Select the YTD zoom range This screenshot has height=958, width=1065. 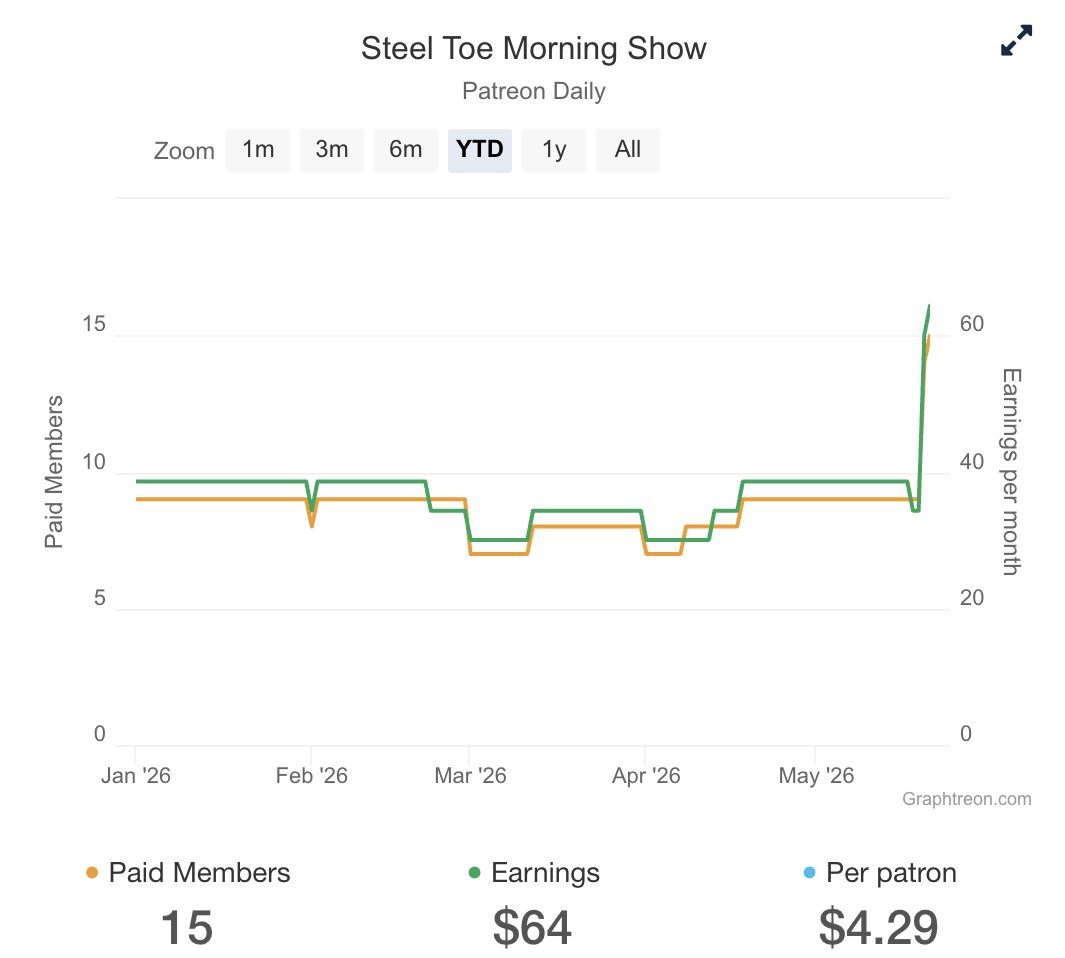click(x=480, y=150)
